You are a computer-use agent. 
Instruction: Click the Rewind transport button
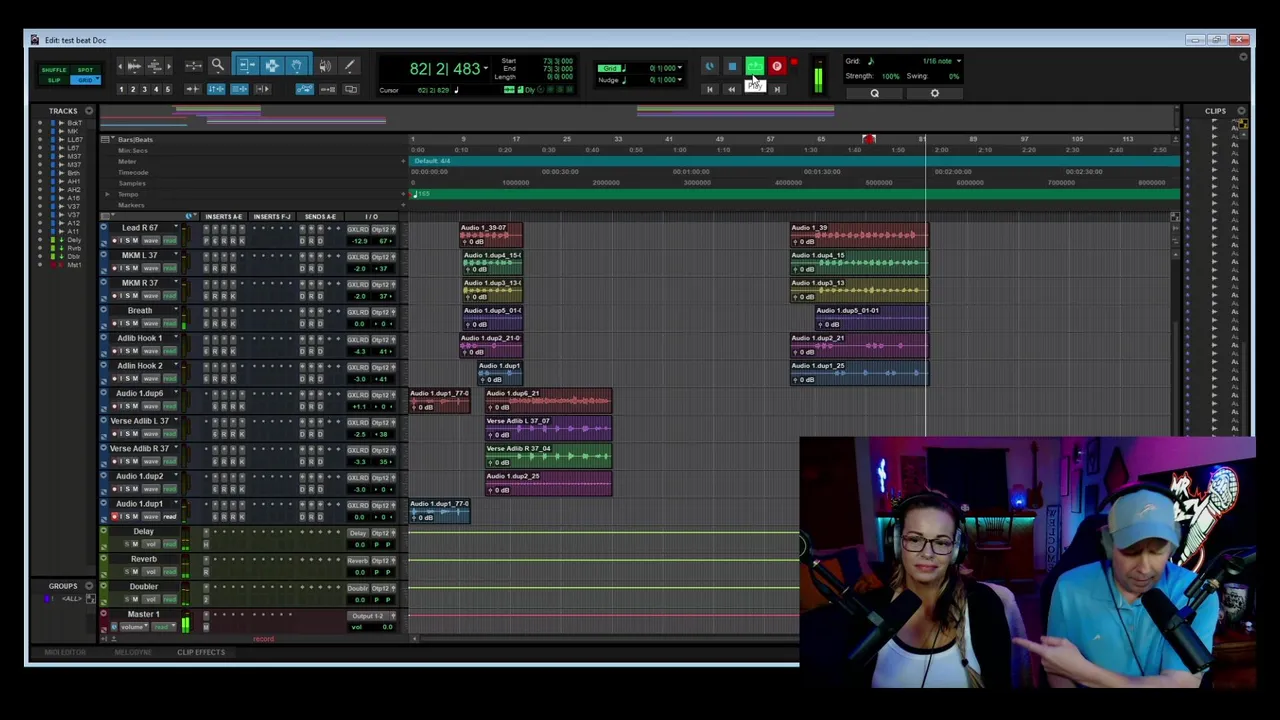pos(731,89)
